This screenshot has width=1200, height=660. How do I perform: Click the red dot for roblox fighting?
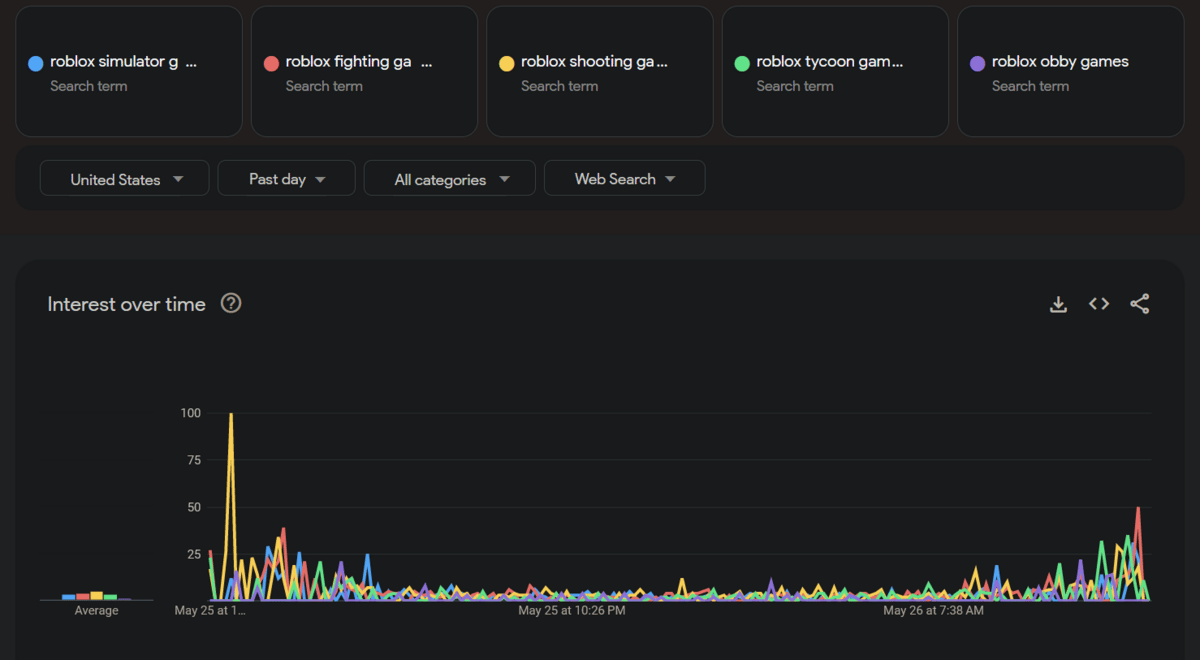(271, 63)
